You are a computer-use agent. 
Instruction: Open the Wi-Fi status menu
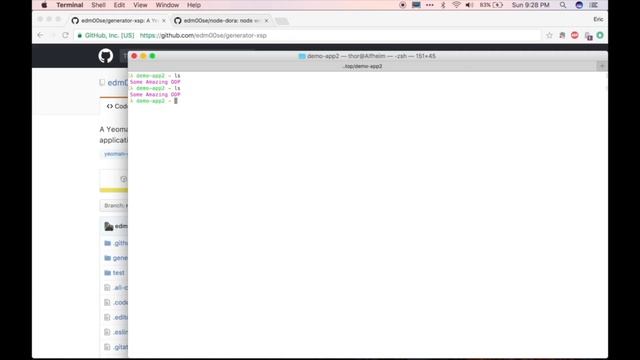coord(456,5)
